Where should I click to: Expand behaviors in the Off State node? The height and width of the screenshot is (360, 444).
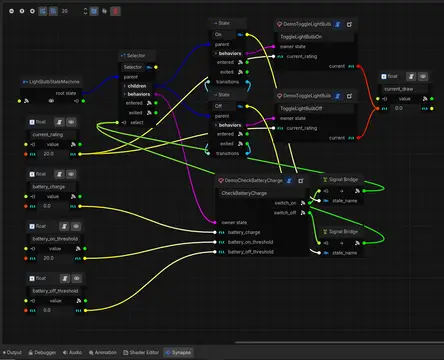[229, 125]
